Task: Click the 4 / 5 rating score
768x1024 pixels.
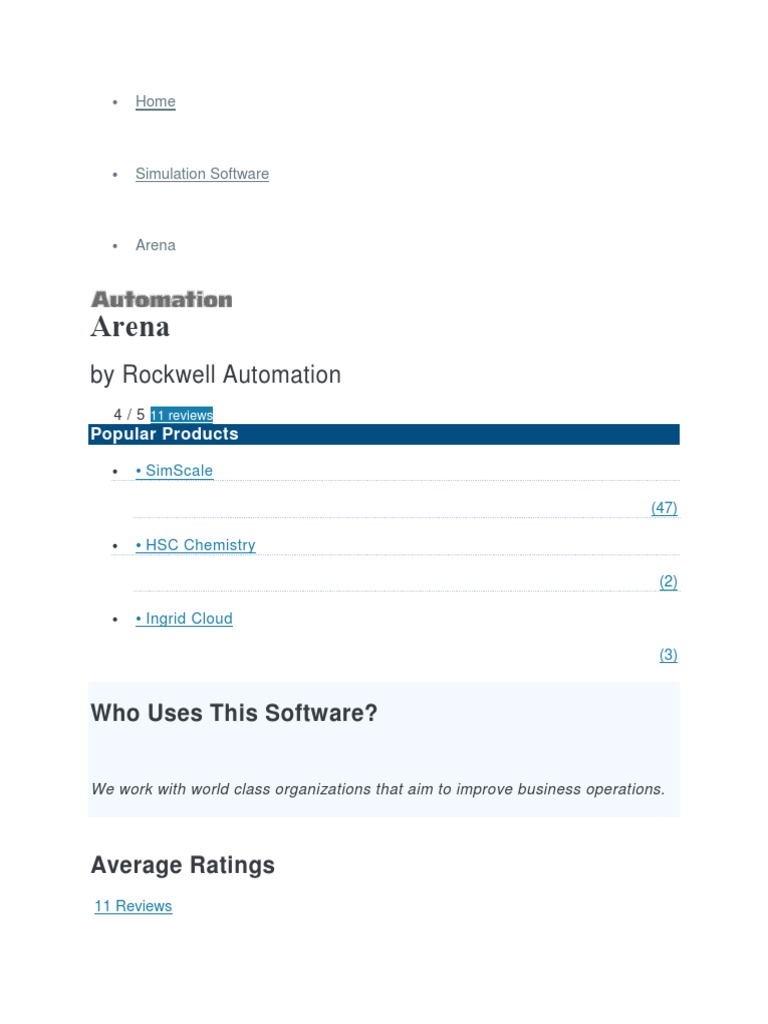Action: pos(129,414)
